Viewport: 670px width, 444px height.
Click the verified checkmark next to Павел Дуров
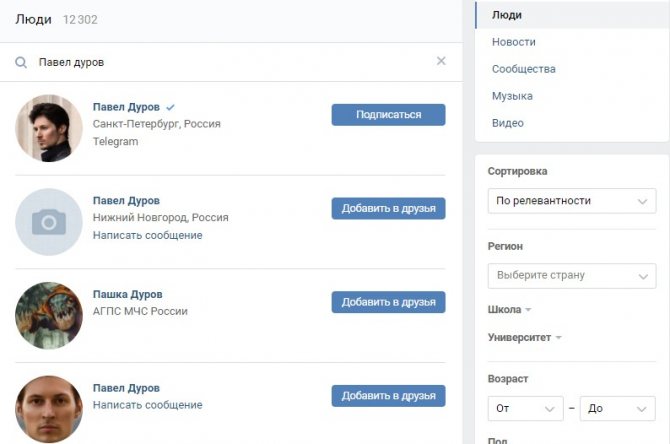click(x=170, y=107)
